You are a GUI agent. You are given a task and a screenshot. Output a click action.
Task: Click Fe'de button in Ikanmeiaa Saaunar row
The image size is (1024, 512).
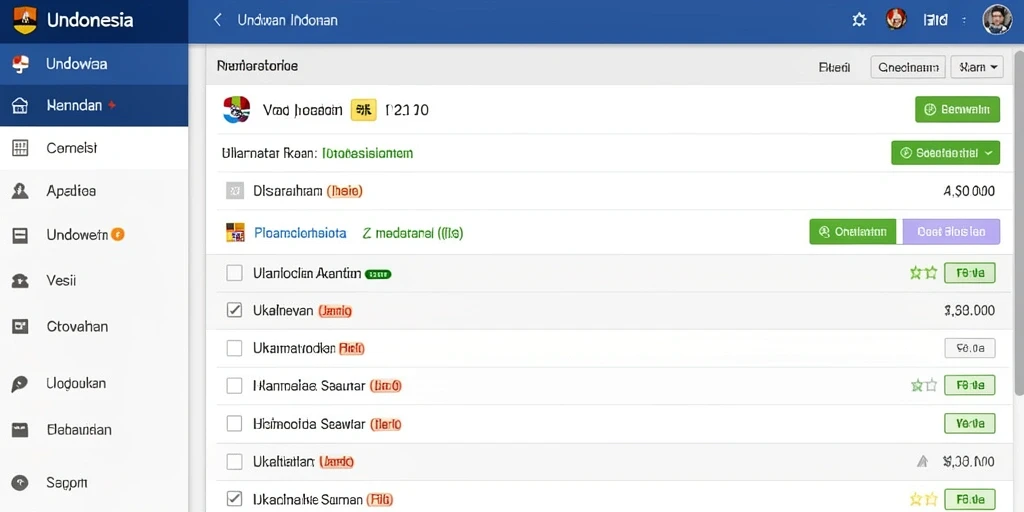(970, 385)
